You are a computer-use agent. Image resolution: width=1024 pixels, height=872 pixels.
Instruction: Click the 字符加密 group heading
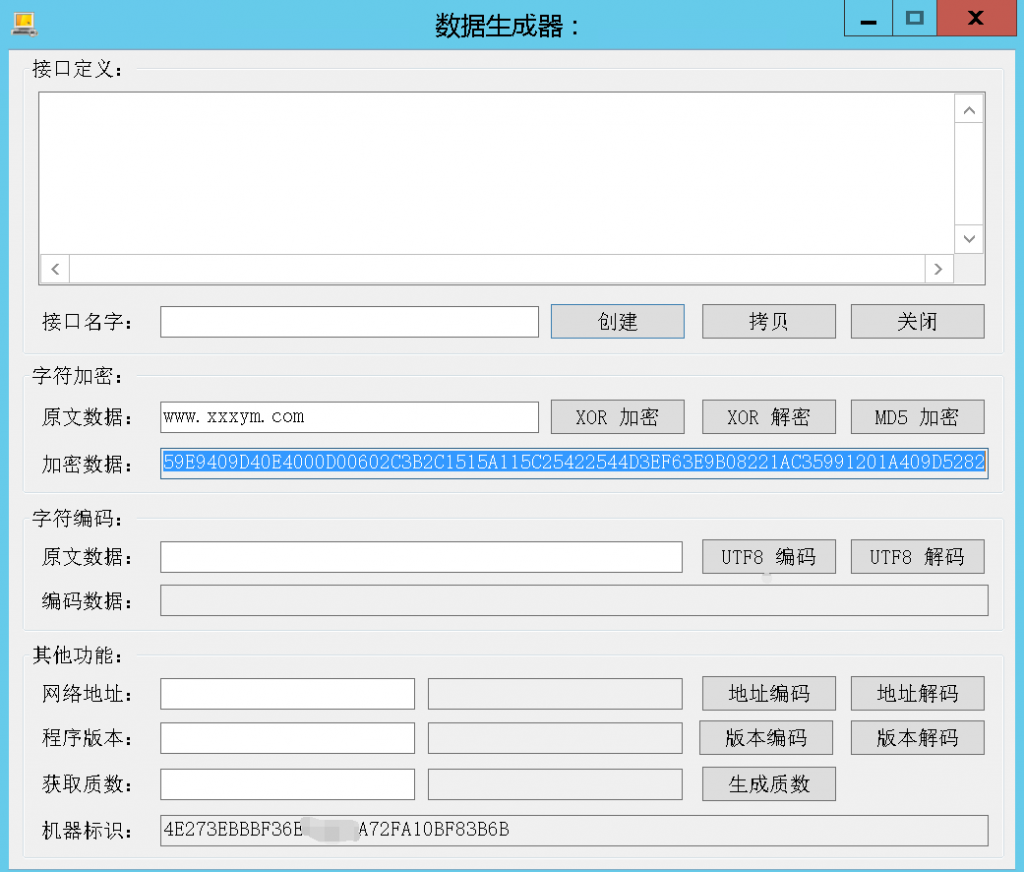(x=77, y=376)
